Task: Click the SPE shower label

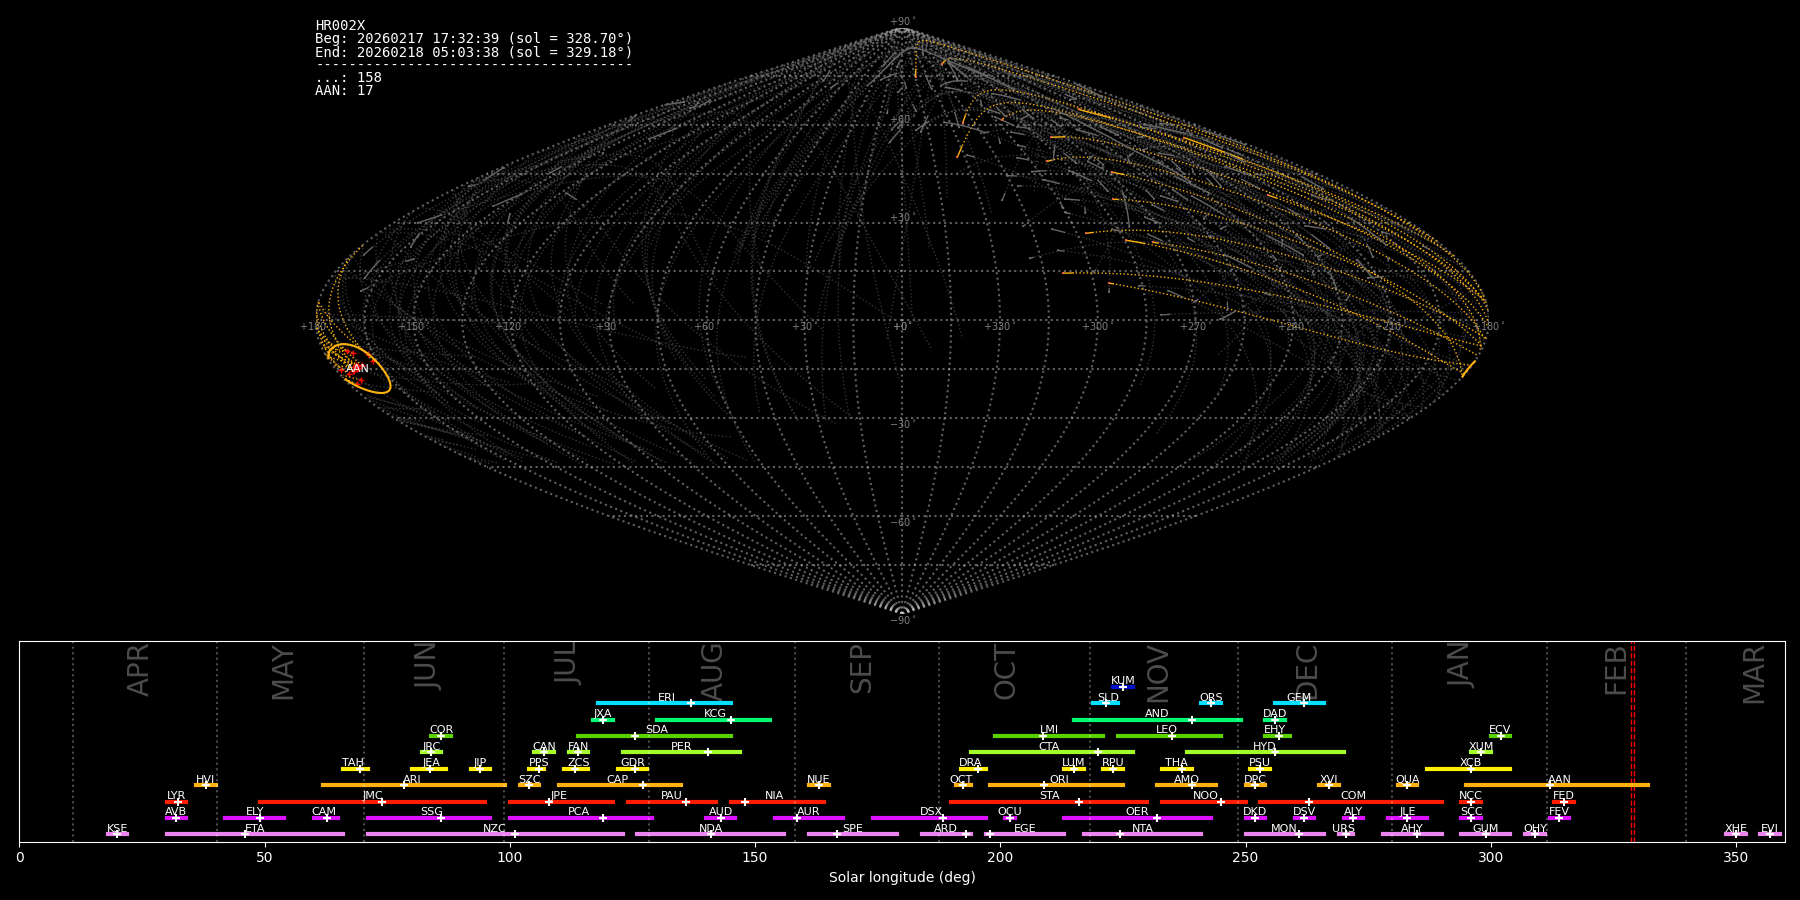Action: pos(852,829)
